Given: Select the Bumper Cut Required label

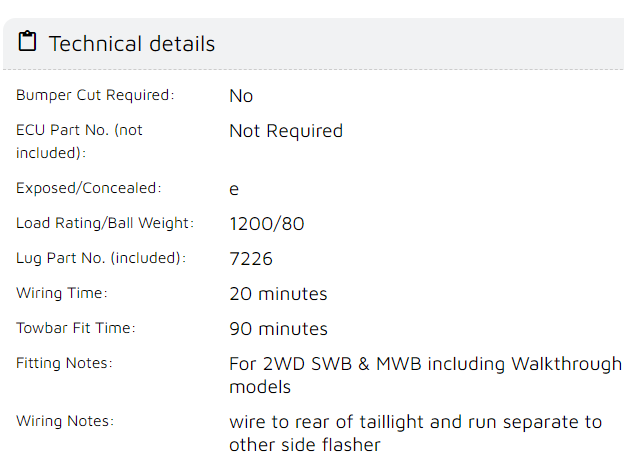Looking at the screenshot, I should [95, 95].
